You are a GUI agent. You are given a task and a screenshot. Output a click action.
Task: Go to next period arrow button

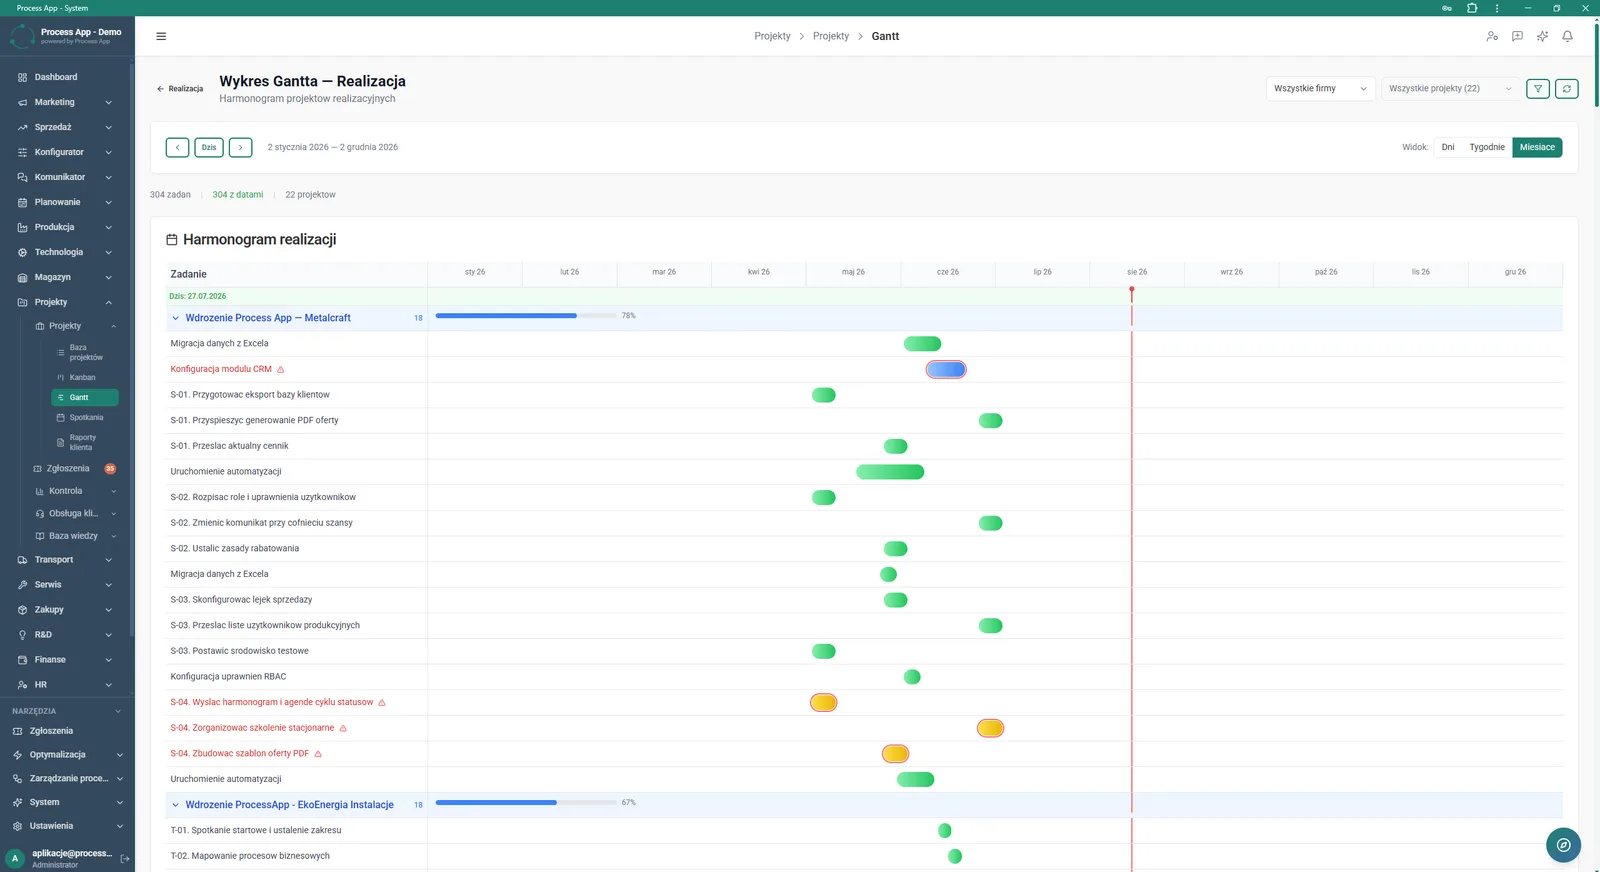coord(240,147)
